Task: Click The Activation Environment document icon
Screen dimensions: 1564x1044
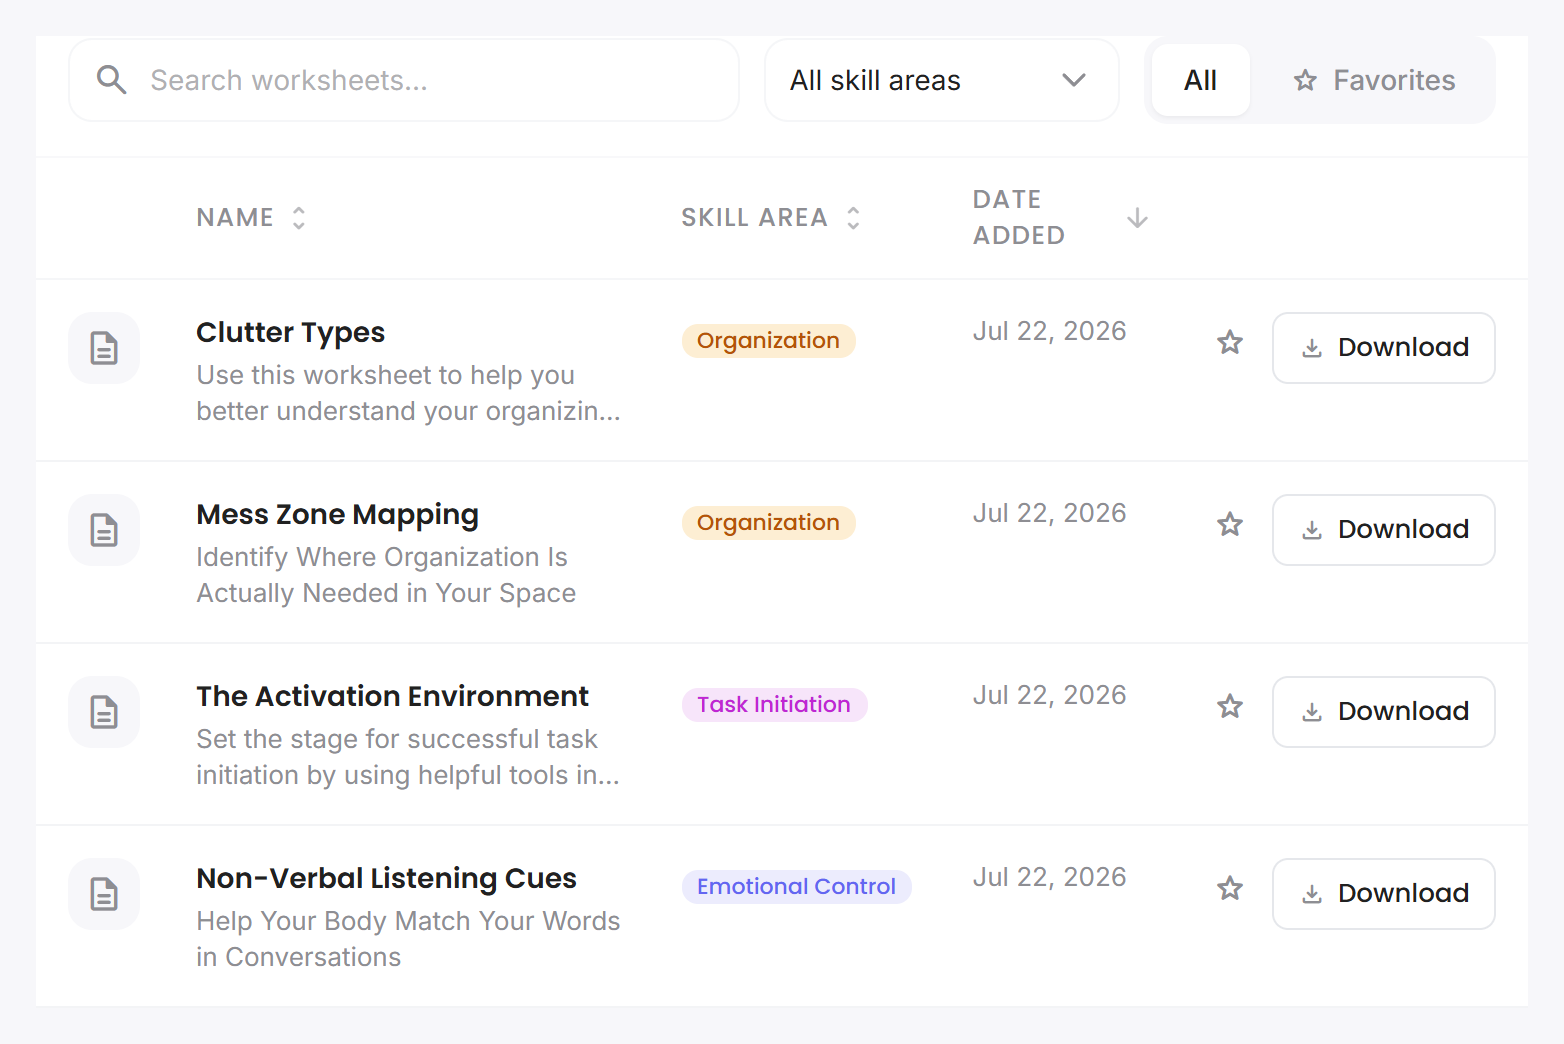Action: [x=104, y=712]
